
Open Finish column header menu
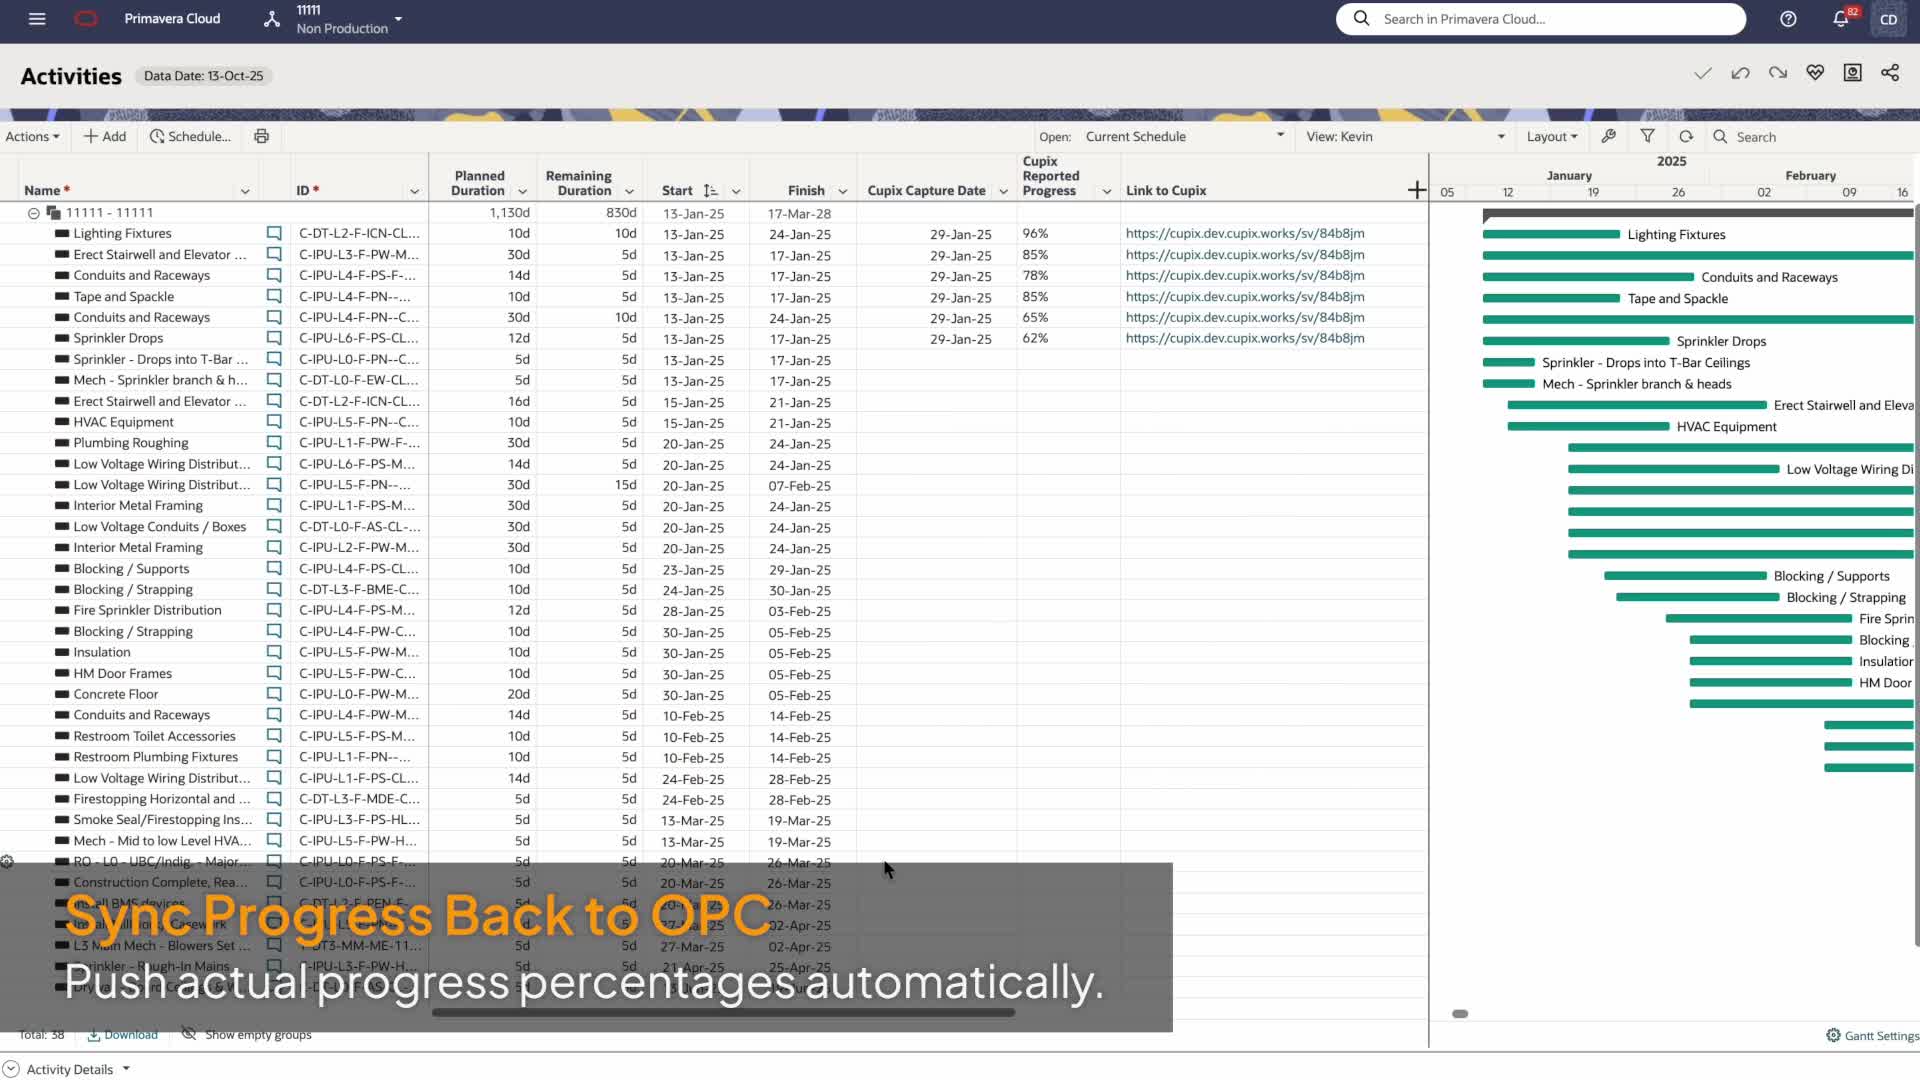pyautogui.click(x=843, y=191)
